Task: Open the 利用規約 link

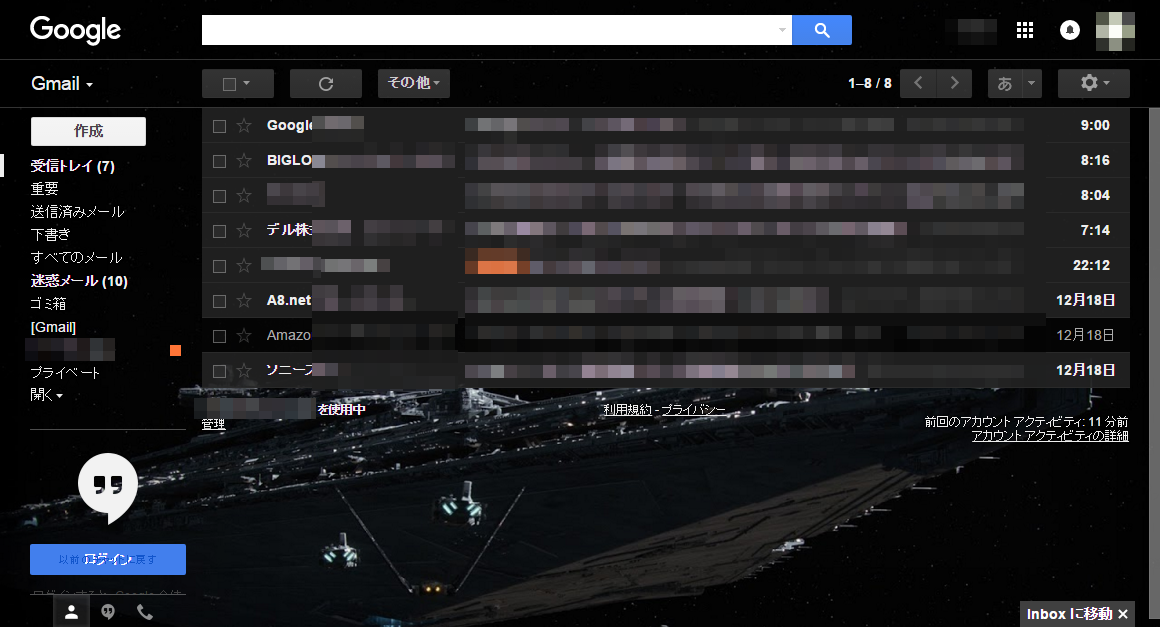Action: pos(627,410)
